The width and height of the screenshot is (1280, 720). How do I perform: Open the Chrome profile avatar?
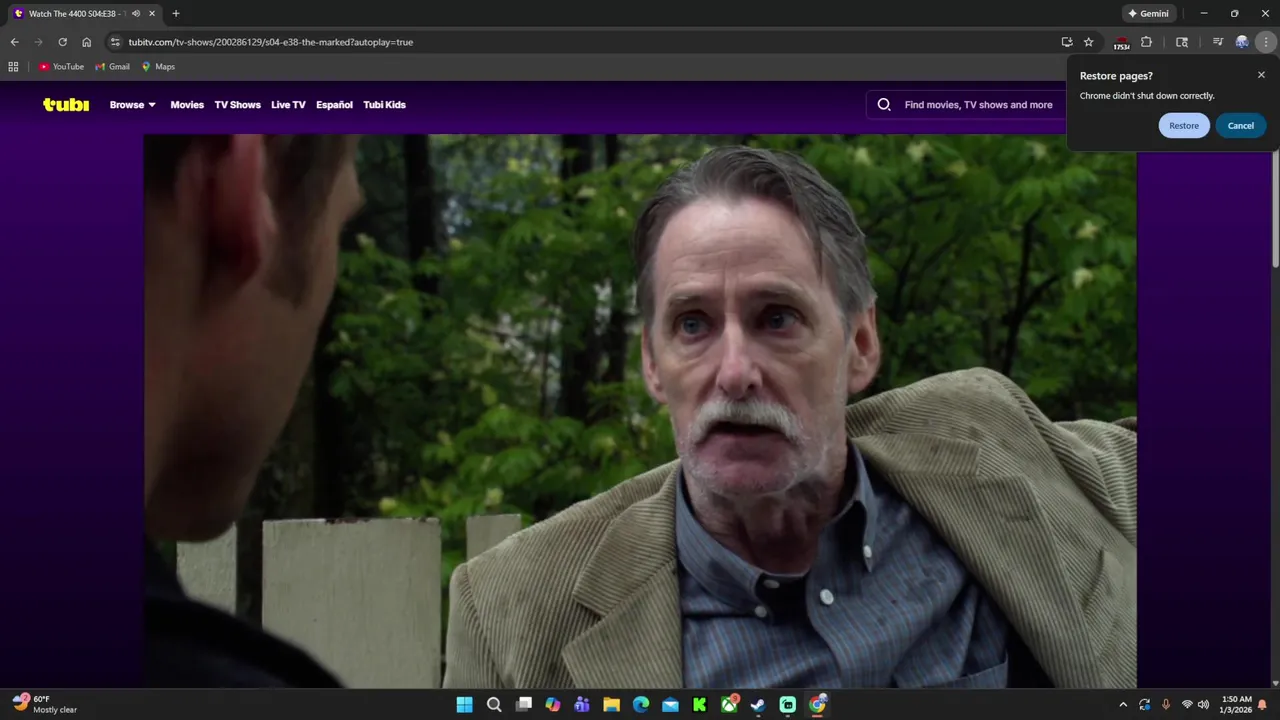(1242, 42)
